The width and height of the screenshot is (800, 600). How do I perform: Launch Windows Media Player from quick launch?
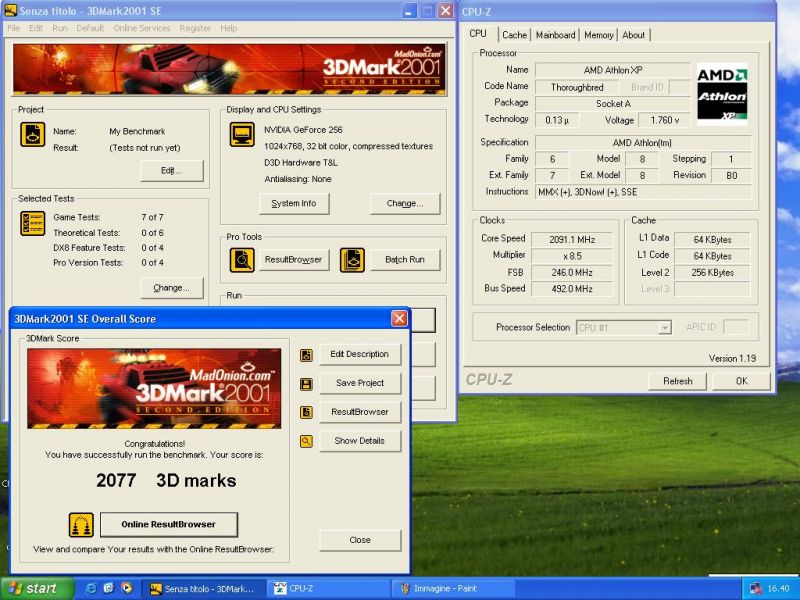coord(127,588)
